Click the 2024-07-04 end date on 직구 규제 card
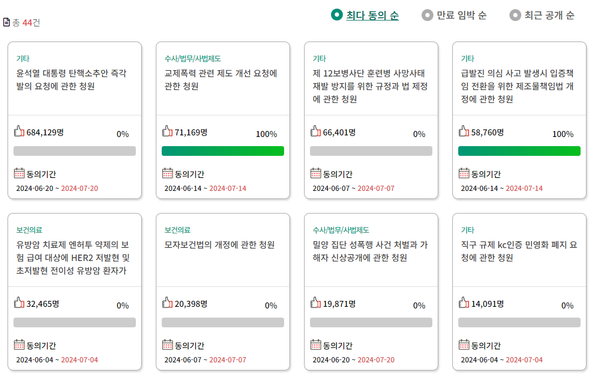 point(524,360)
